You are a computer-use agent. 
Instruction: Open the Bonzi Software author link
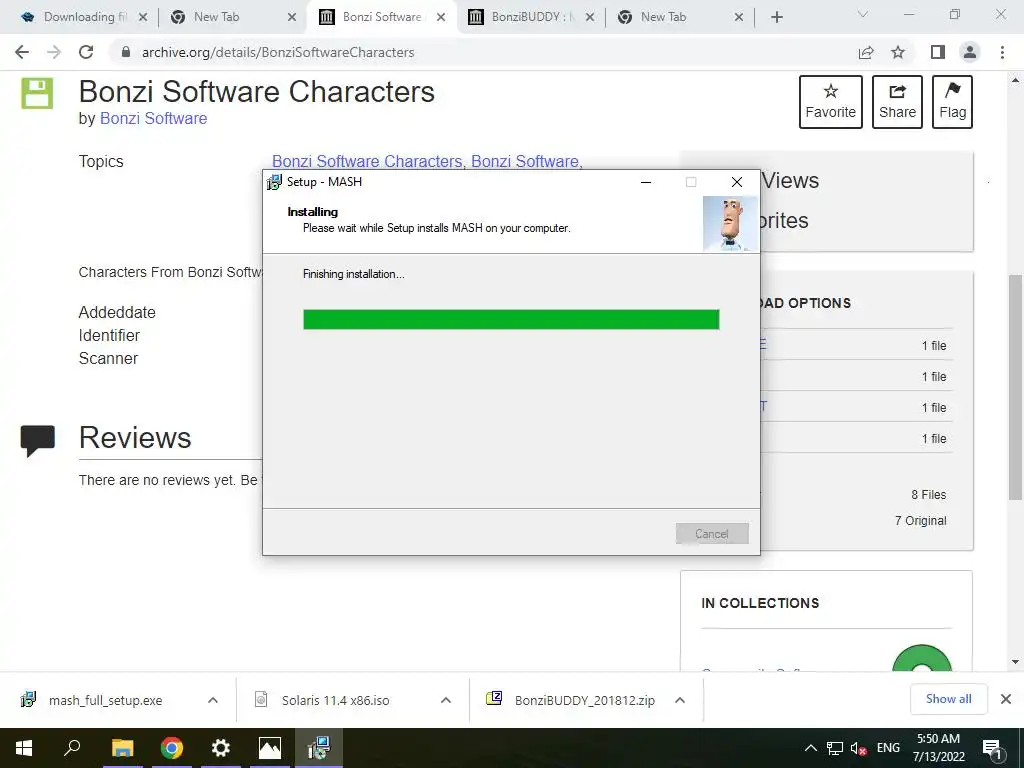pyautogui.click(x=153, y=118)
